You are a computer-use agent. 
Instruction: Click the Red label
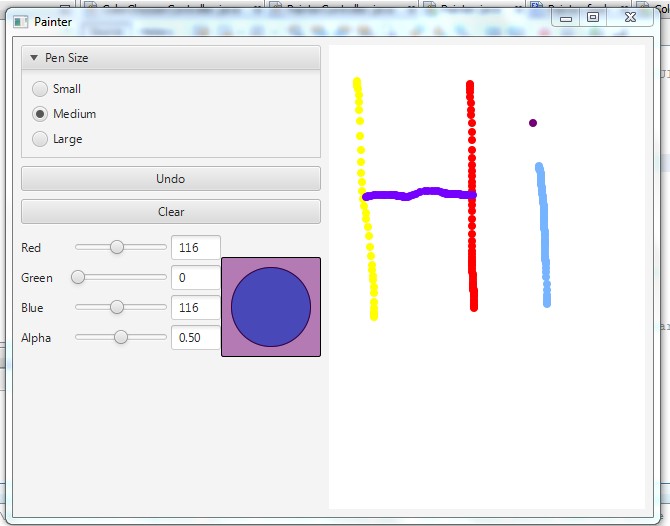click(x=31, y=248)
